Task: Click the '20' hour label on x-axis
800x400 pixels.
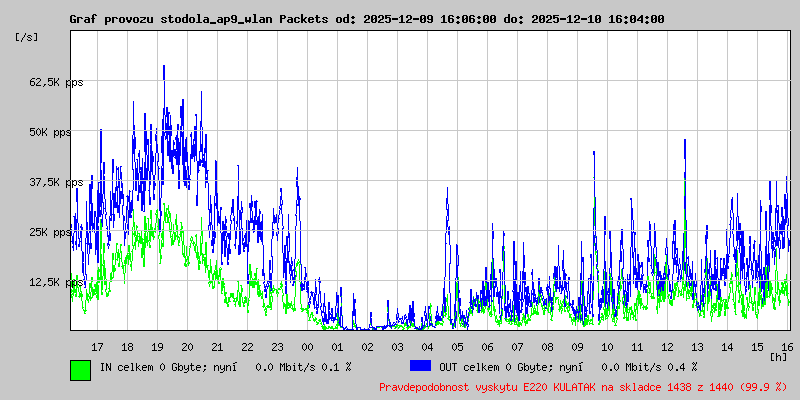Action: [187, 347]
